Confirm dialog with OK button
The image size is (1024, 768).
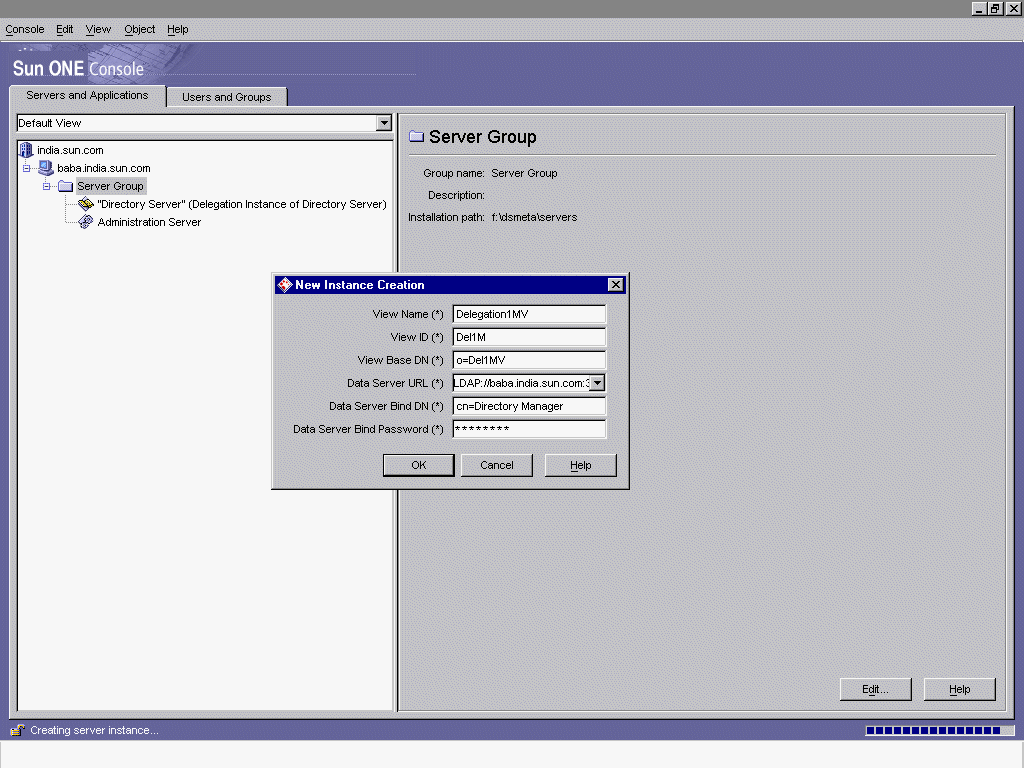tap(419, 465)
